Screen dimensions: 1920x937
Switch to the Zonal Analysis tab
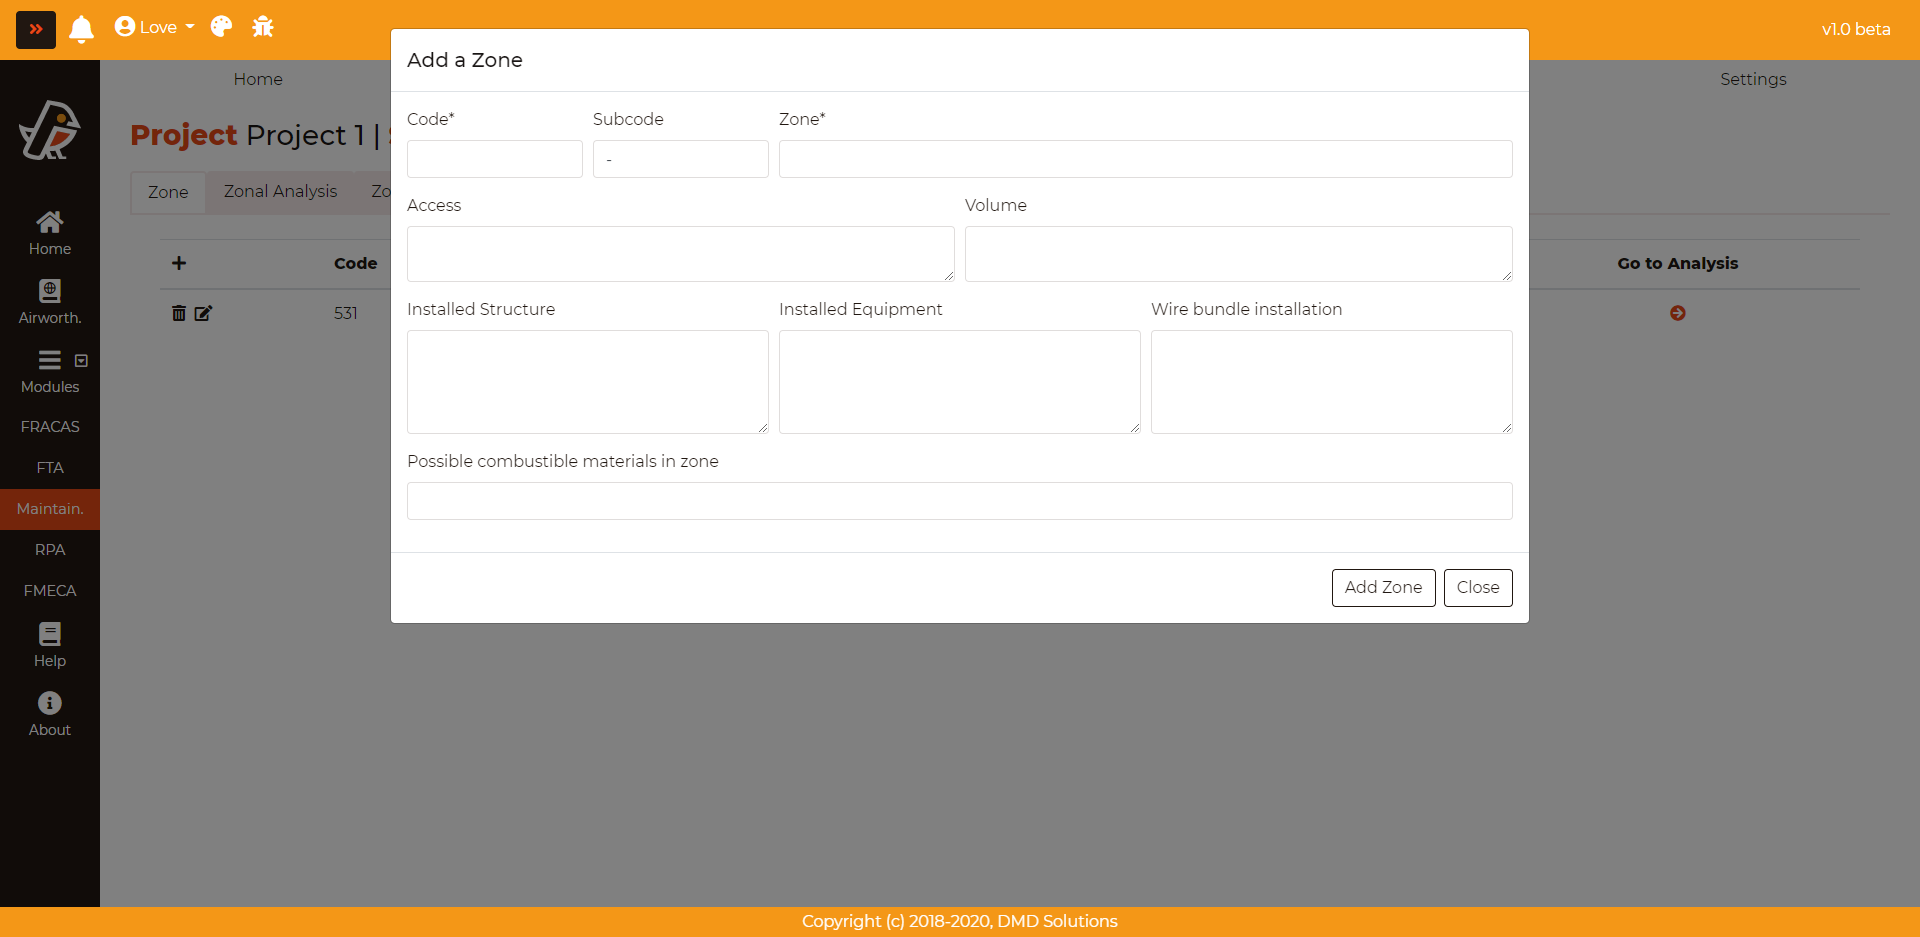point(280,191)
